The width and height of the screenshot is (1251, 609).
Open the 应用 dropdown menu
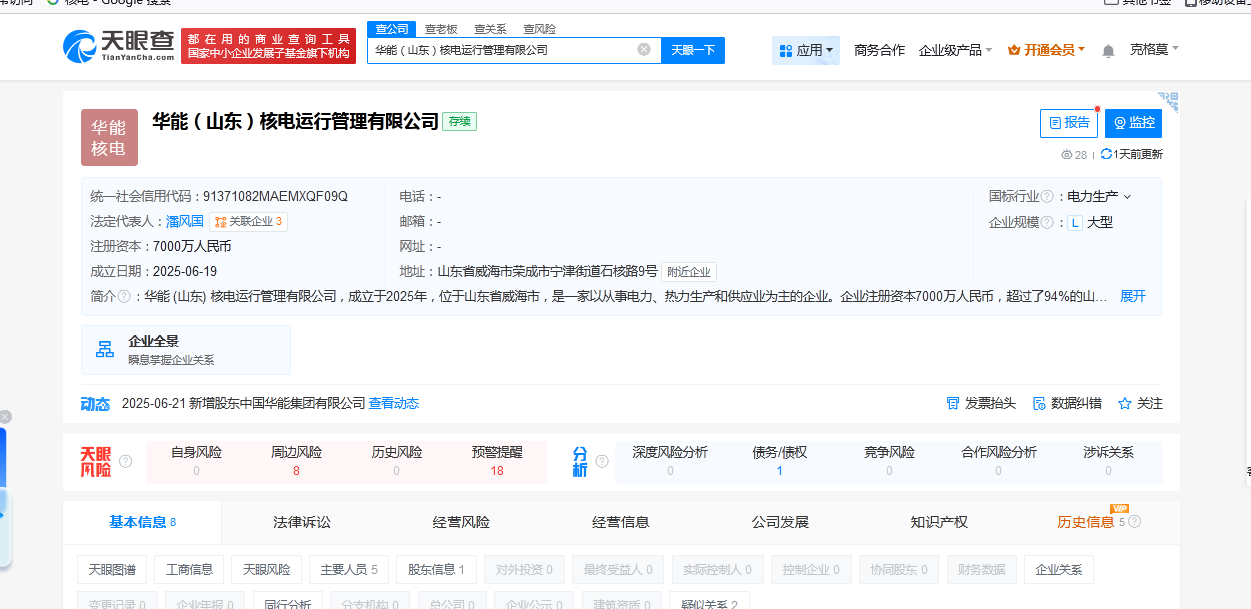click(x=805, y=50)
